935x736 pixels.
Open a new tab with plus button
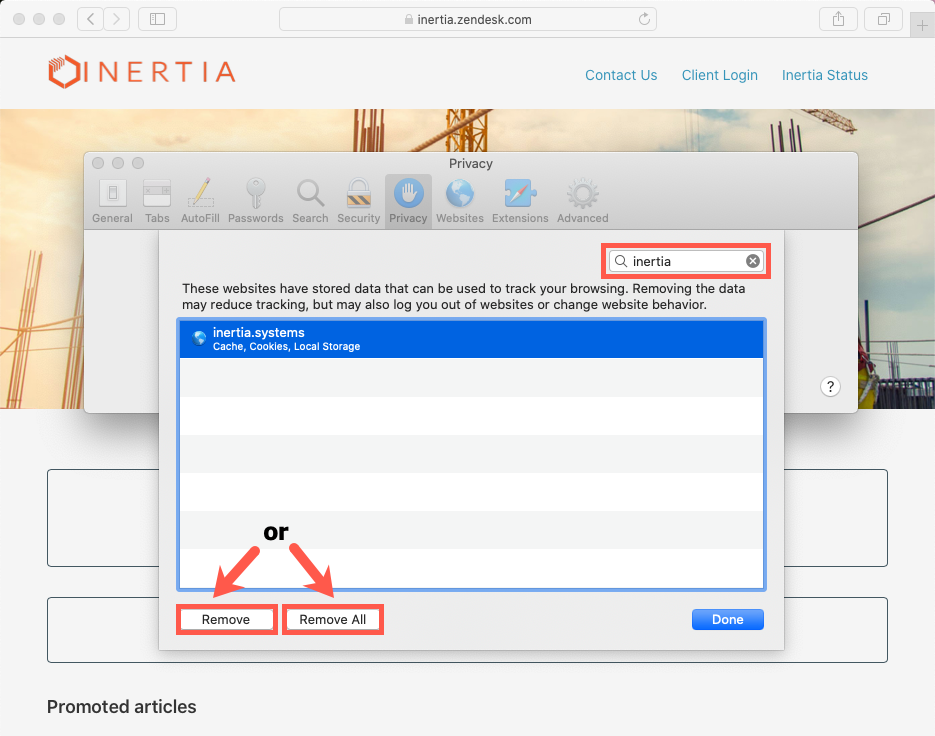tap(922, 26)
